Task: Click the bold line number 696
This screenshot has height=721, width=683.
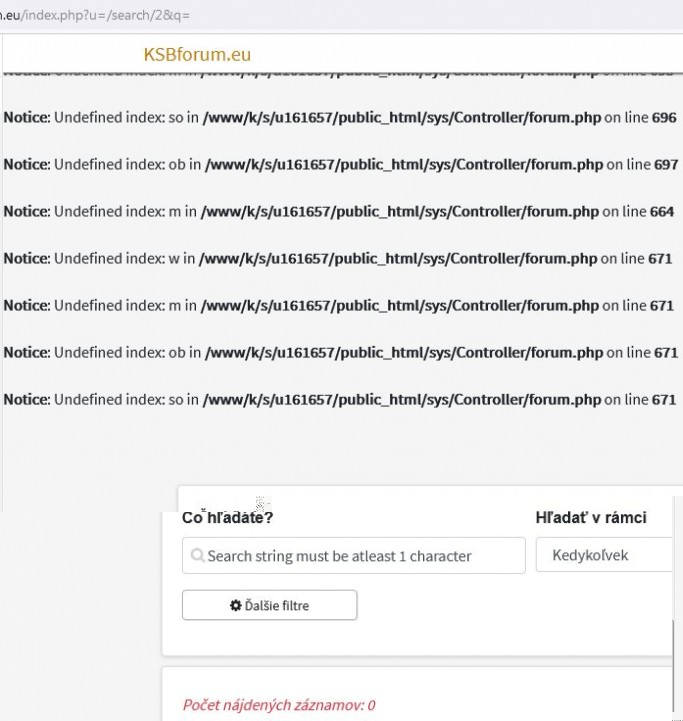Action: tap(664, 117)
